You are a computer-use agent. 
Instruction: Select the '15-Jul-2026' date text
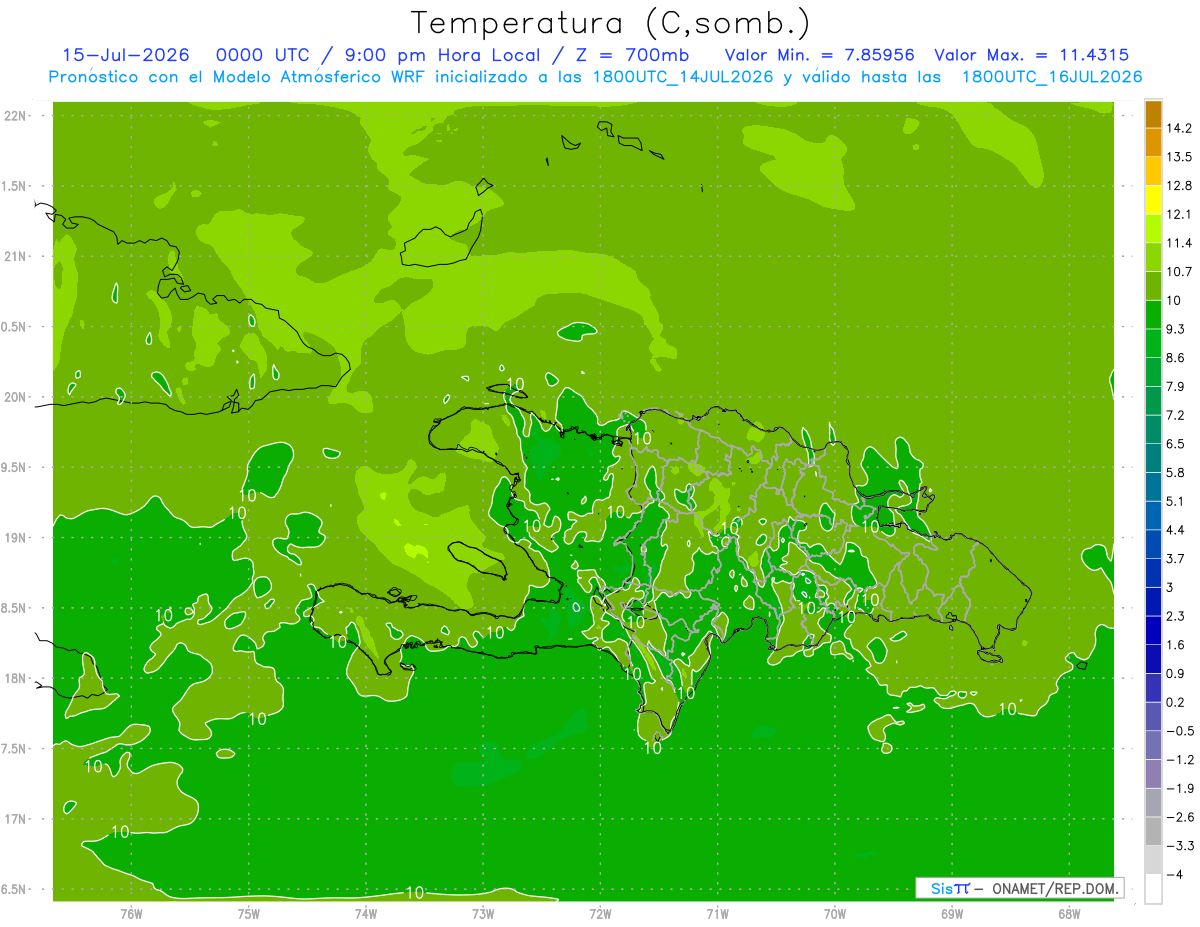(x=125, y=55)
